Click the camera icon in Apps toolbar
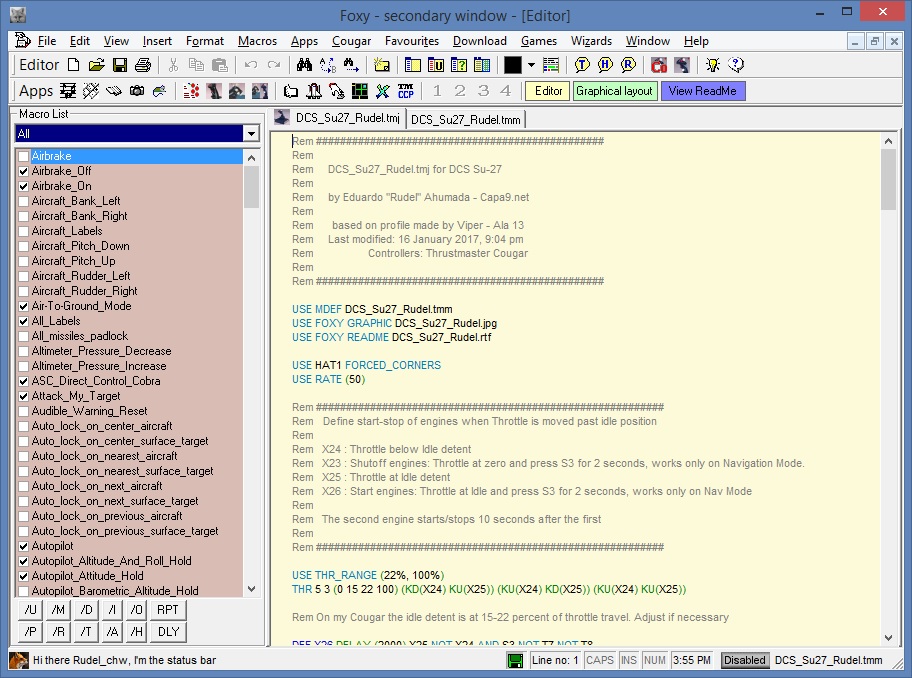Image resolution: width=912 pixels, height=678 pixels. (x=136, y=91)
